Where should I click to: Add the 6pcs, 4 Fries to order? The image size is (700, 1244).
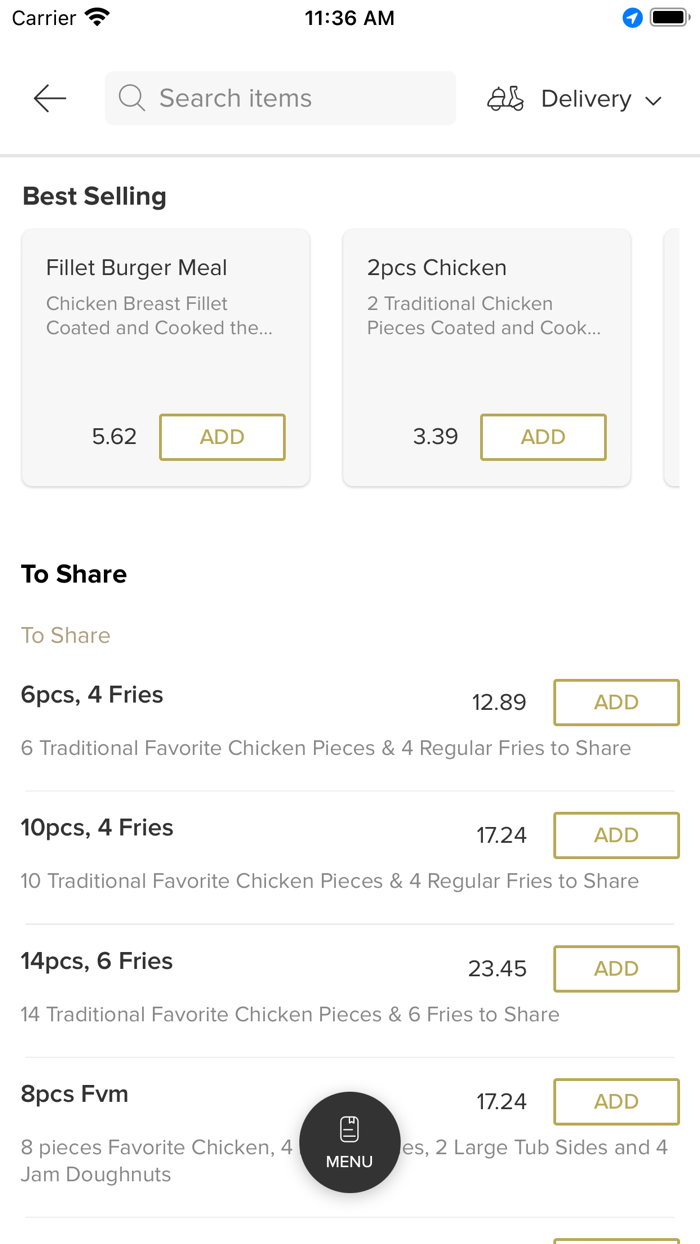pyautogui.click(x=616, y=702)
